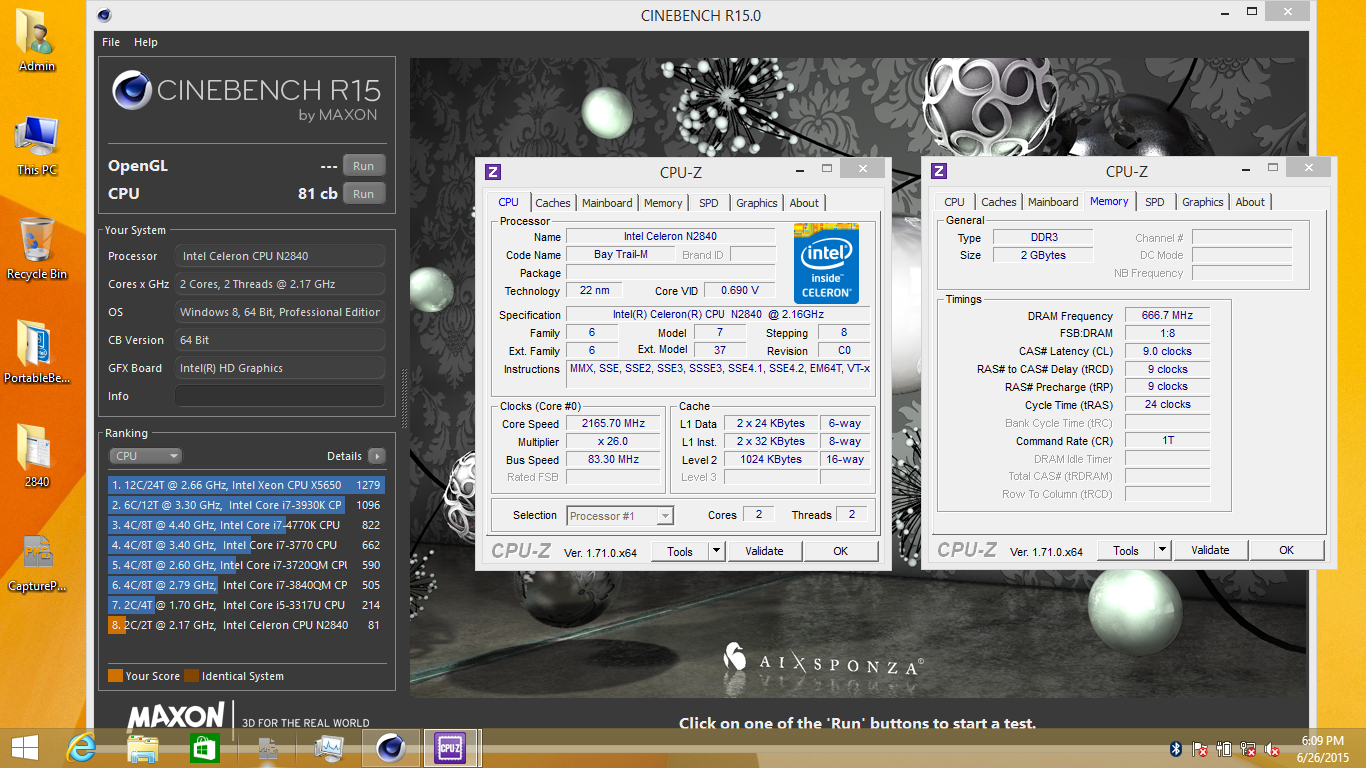Expand Tools dropdown arrow in left CPU-Z
This screenshot has width=1366, height=768.
click(716, 551)
